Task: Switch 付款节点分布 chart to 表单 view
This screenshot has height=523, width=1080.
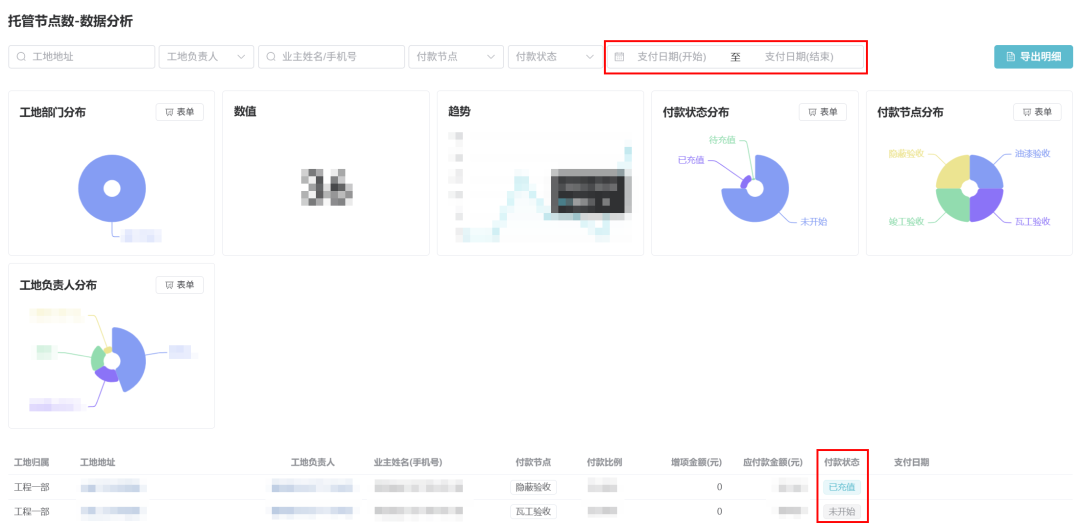Action: click(1036, 112)
